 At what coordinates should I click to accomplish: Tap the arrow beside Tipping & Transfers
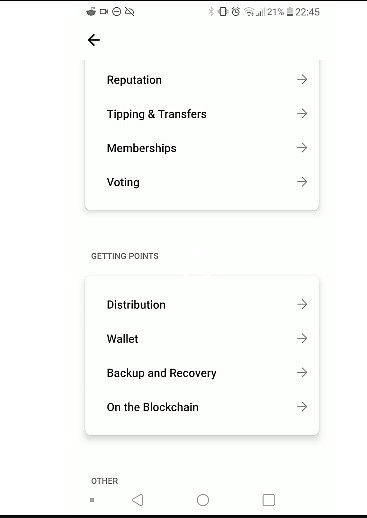tap(302, 113)
